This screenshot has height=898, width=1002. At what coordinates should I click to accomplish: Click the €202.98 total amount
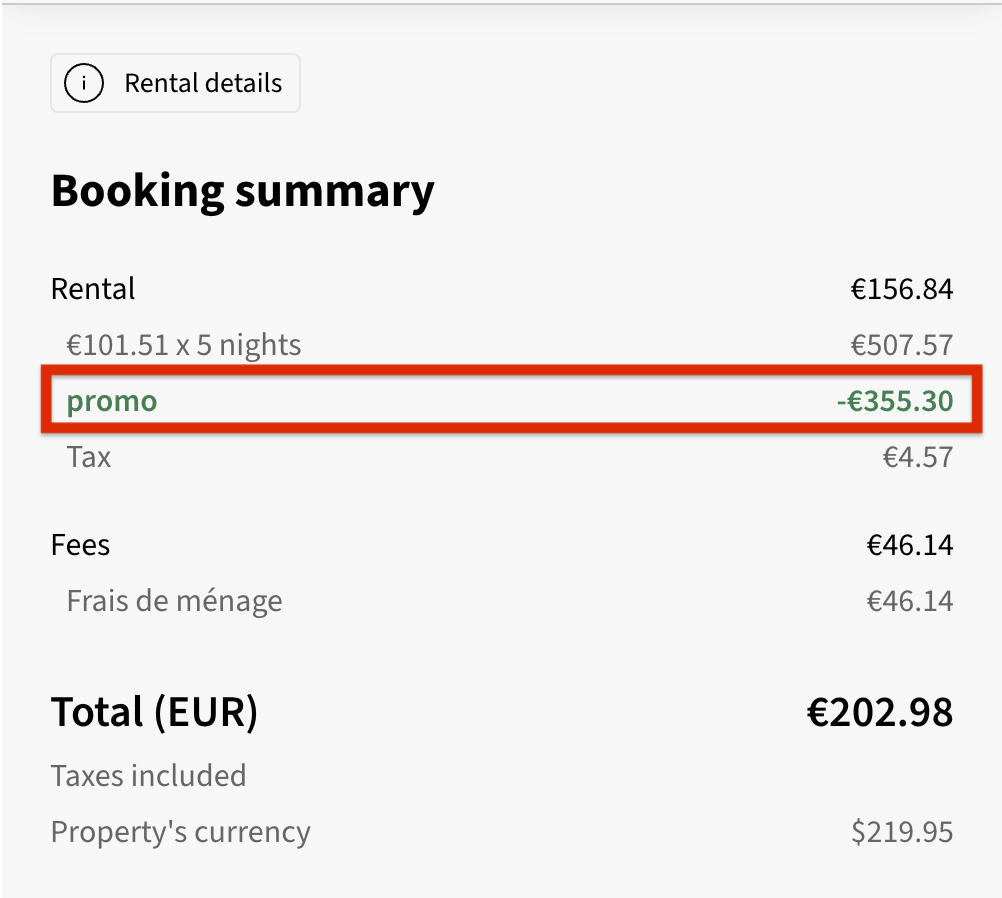[x=879, y=712]
